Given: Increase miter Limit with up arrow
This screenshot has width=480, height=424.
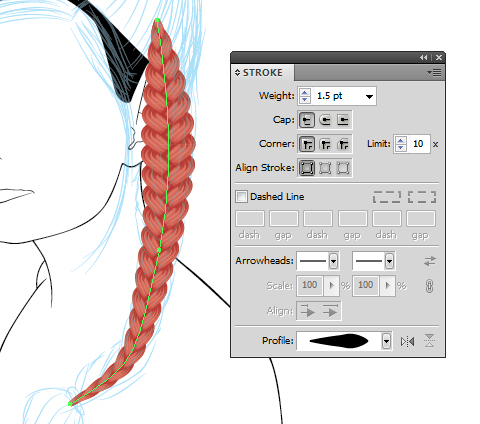Looking at the screenshot, I should pos(401,140).
